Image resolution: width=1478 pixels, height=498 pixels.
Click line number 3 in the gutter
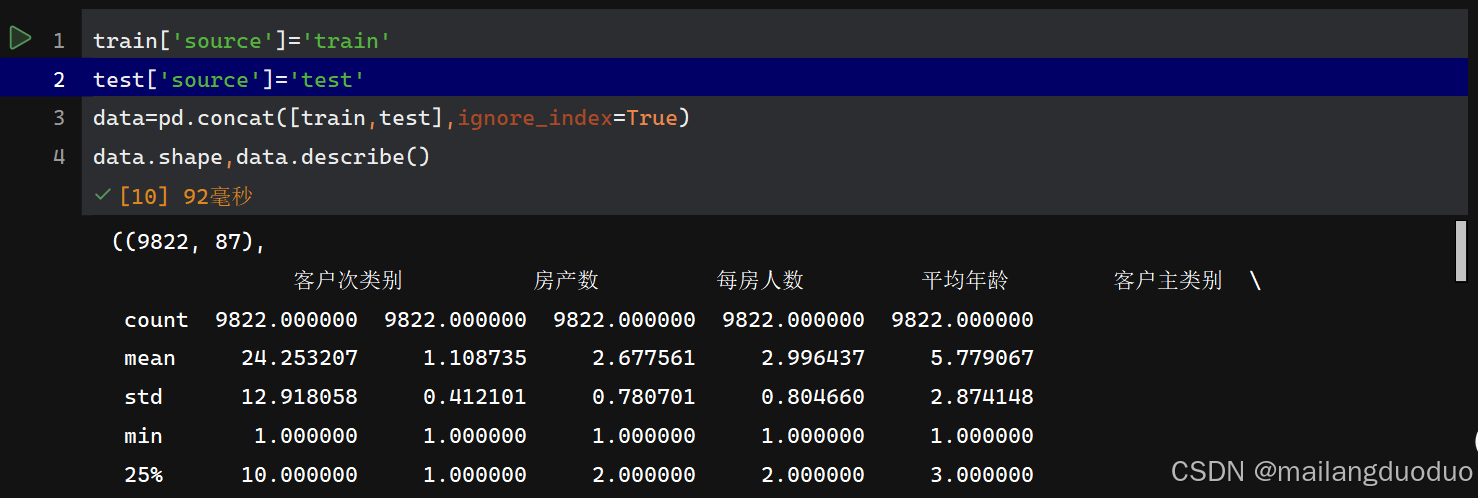[x=58, y=118]
